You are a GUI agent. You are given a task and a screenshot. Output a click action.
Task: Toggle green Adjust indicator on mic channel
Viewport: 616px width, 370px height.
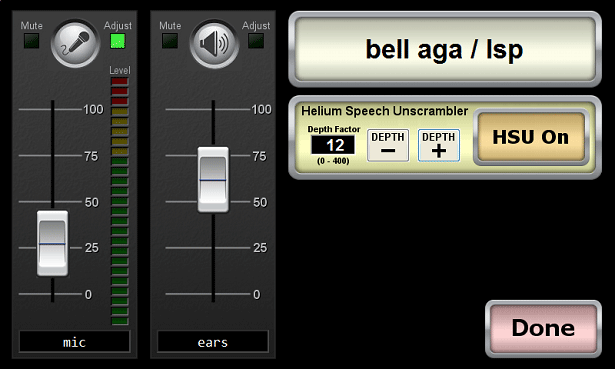(117, 41)
